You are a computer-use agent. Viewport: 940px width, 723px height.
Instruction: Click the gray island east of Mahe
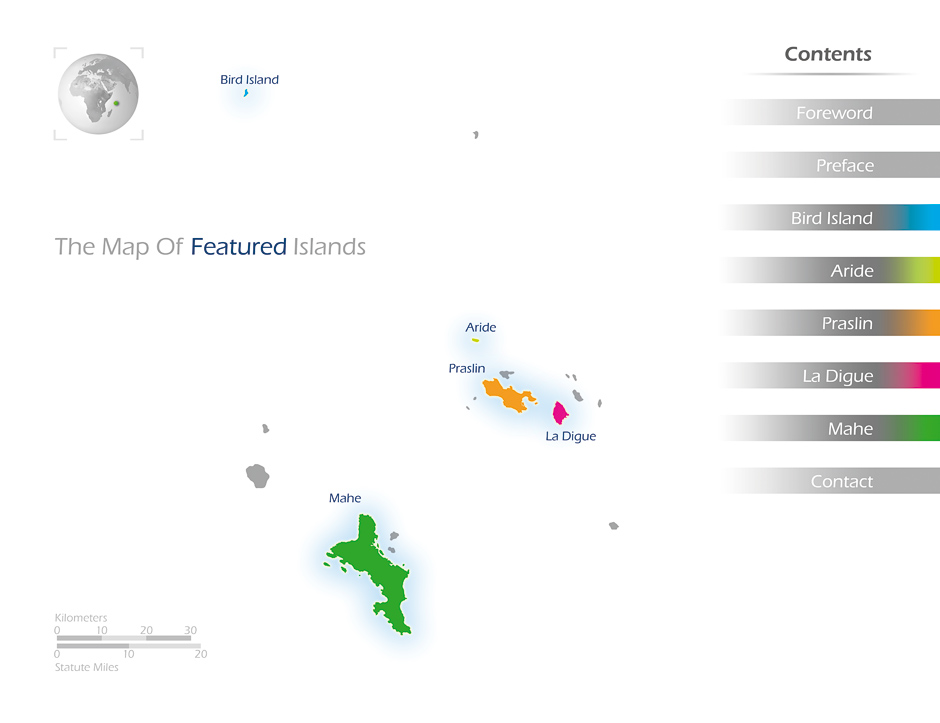click(613, 525)
